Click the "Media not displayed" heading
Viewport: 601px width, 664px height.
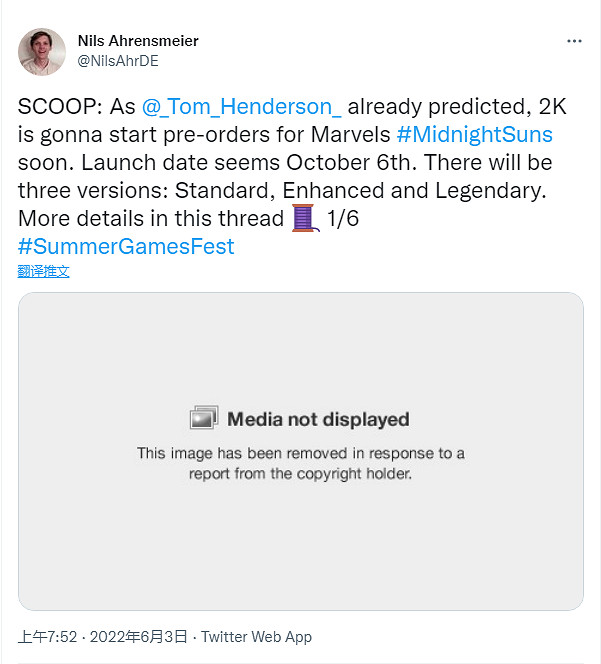click(318, 419)
